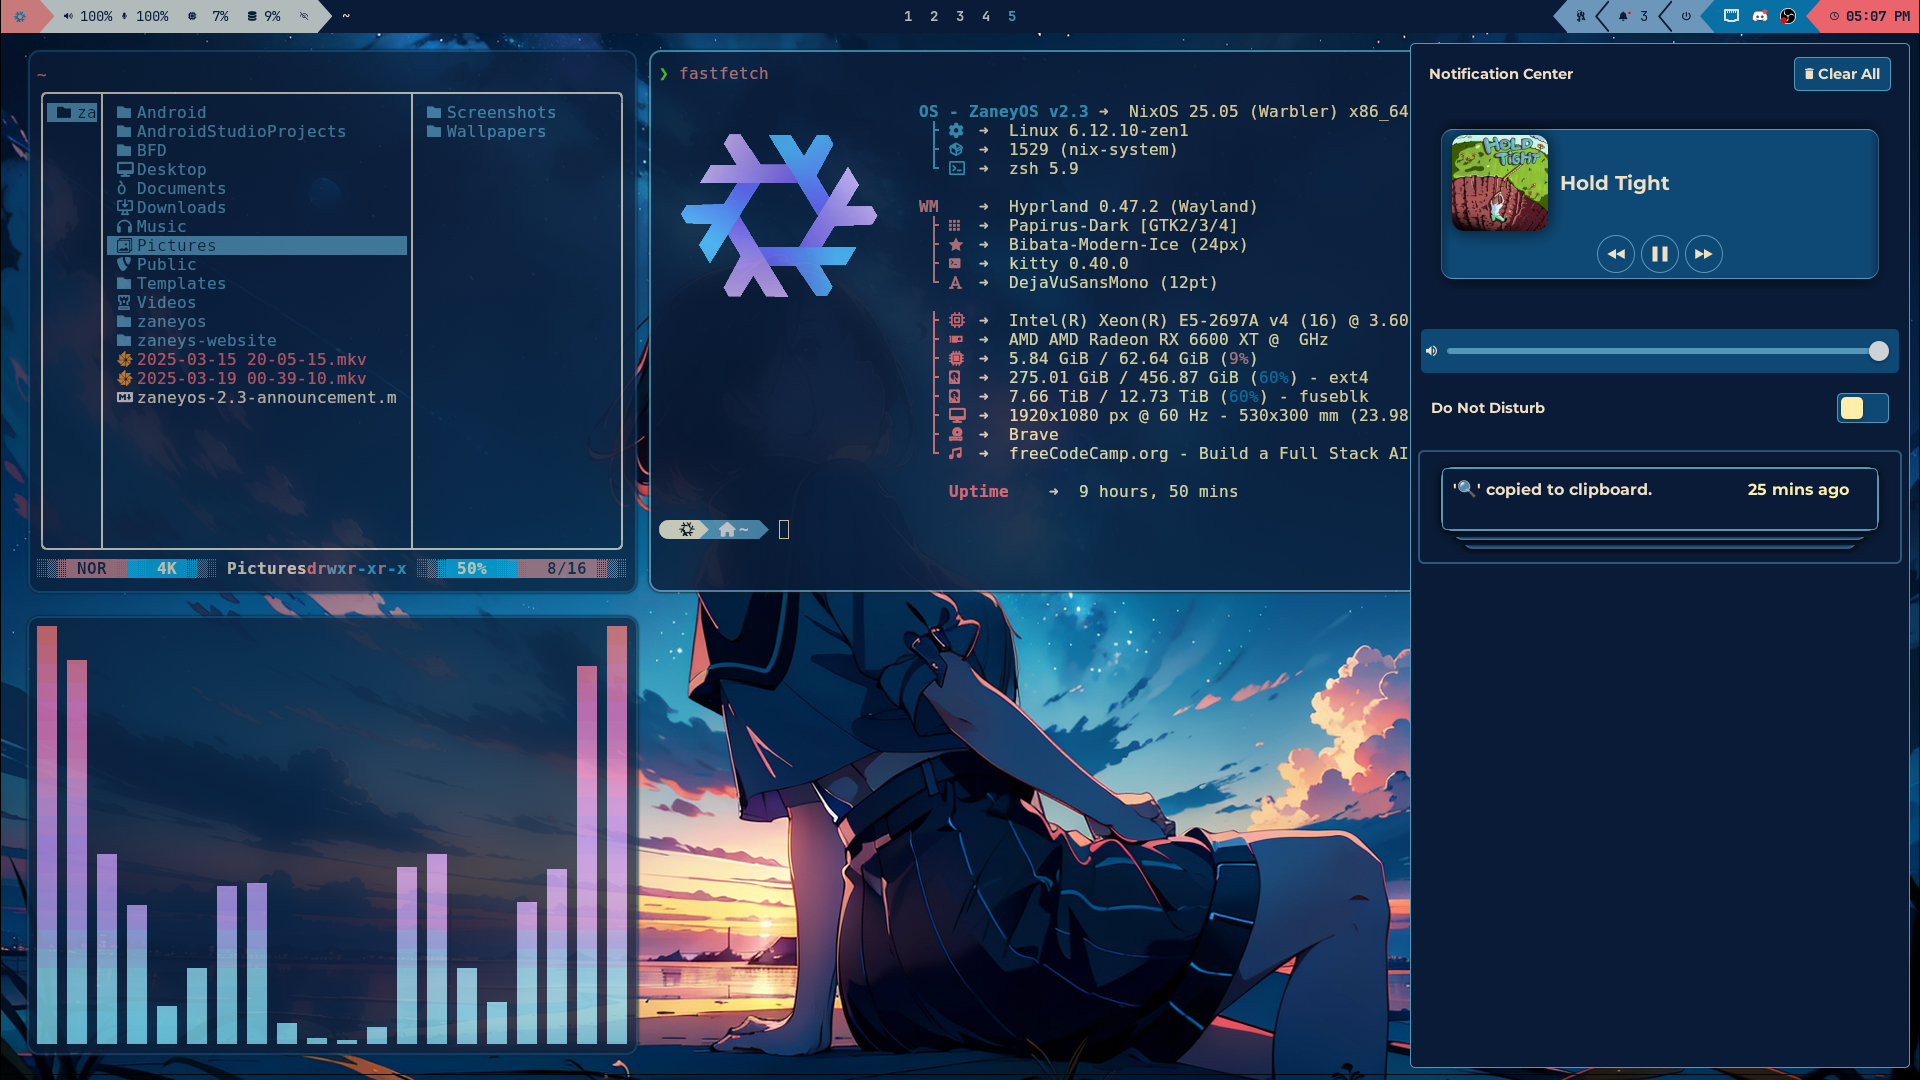Click the microphone icon showing 100%

click(124, 16)
